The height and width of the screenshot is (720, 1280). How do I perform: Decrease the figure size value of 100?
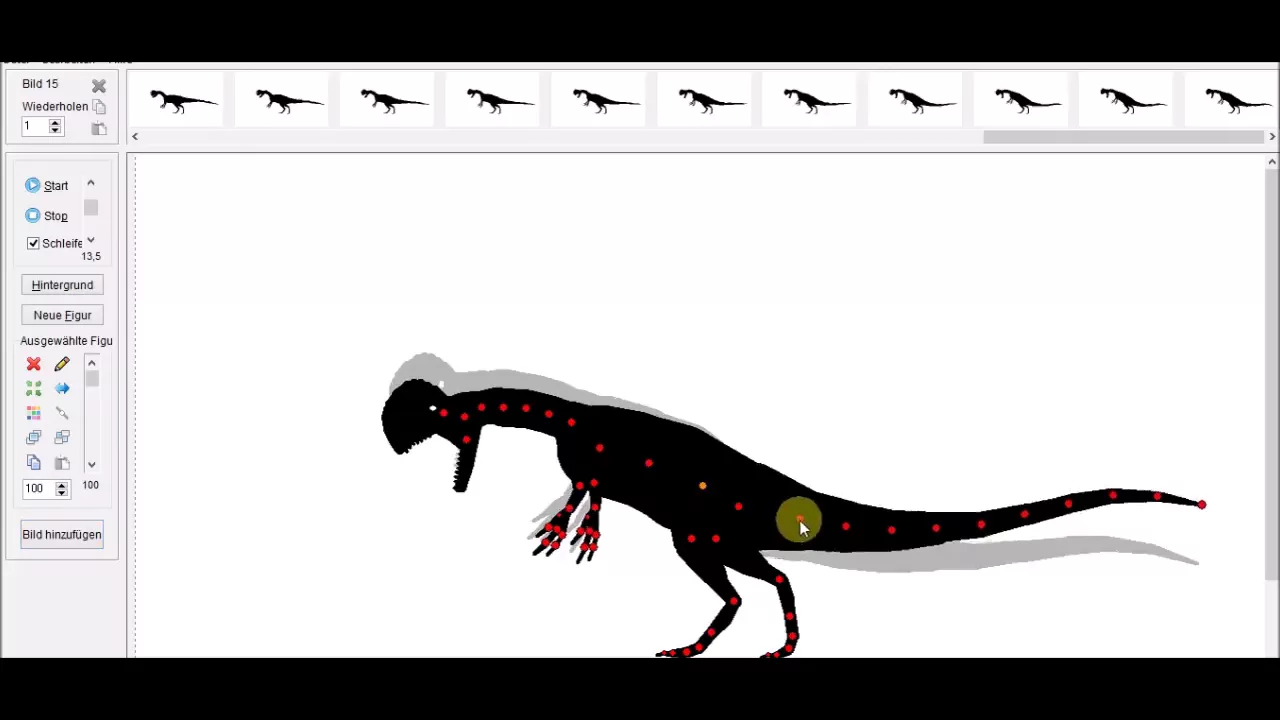click(62, 493)
